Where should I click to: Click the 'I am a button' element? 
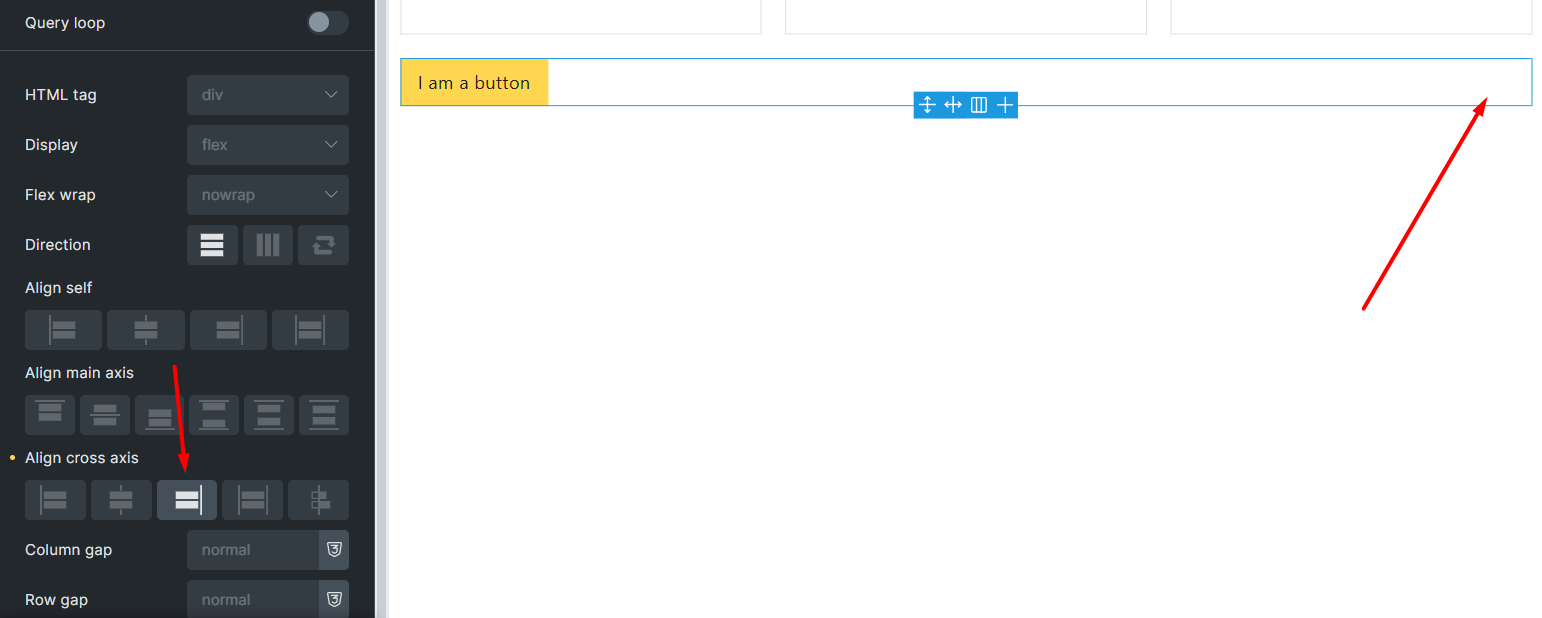(x=474, y=82)
